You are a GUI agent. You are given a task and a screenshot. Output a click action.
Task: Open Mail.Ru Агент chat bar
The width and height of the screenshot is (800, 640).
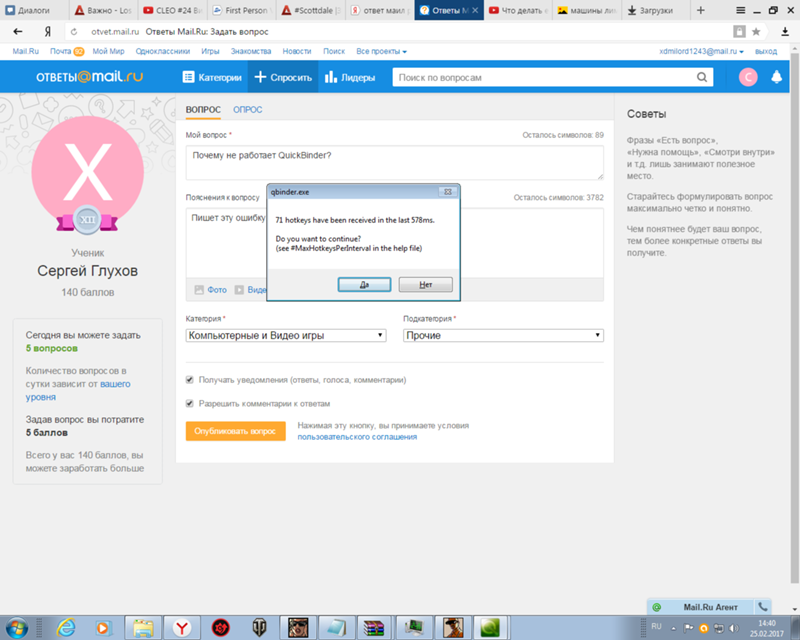click(x=710, y=607)
